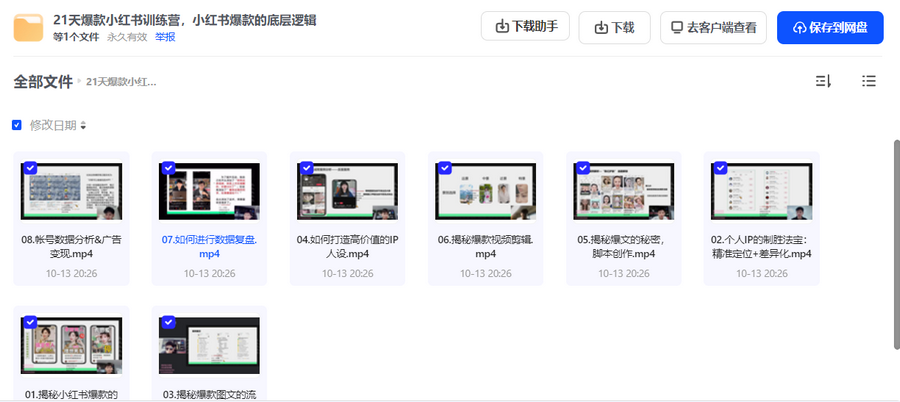Open thumbnail of 05.揭秘爆文的秘密 video
The width and height of the screenshot is (900, 402).
(623, 191)
